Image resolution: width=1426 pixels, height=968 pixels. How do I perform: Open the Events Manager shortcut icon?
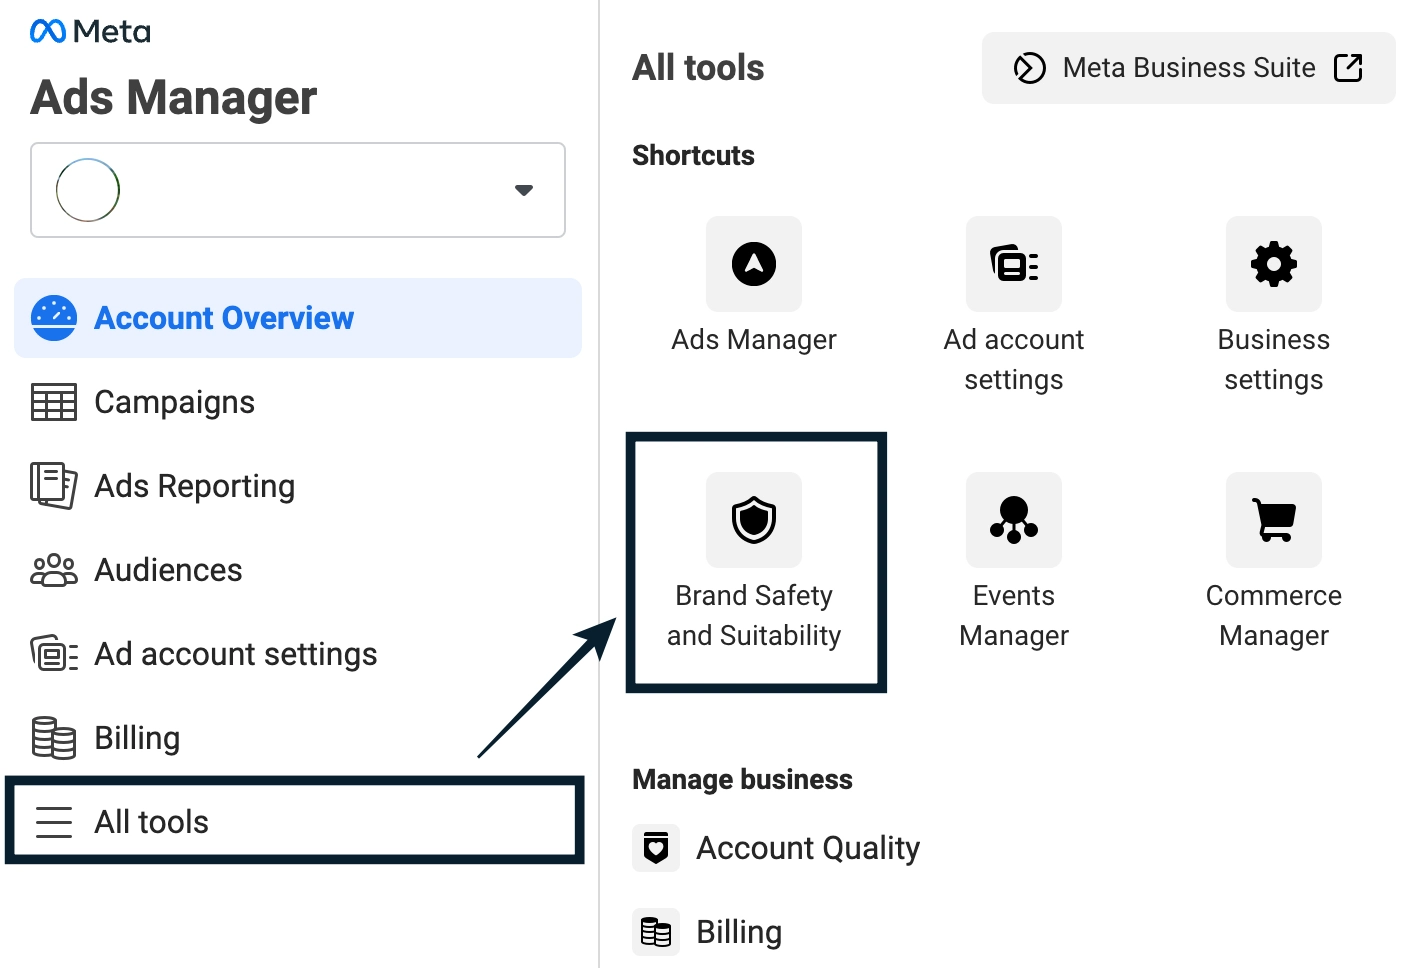click(1013, 521)
